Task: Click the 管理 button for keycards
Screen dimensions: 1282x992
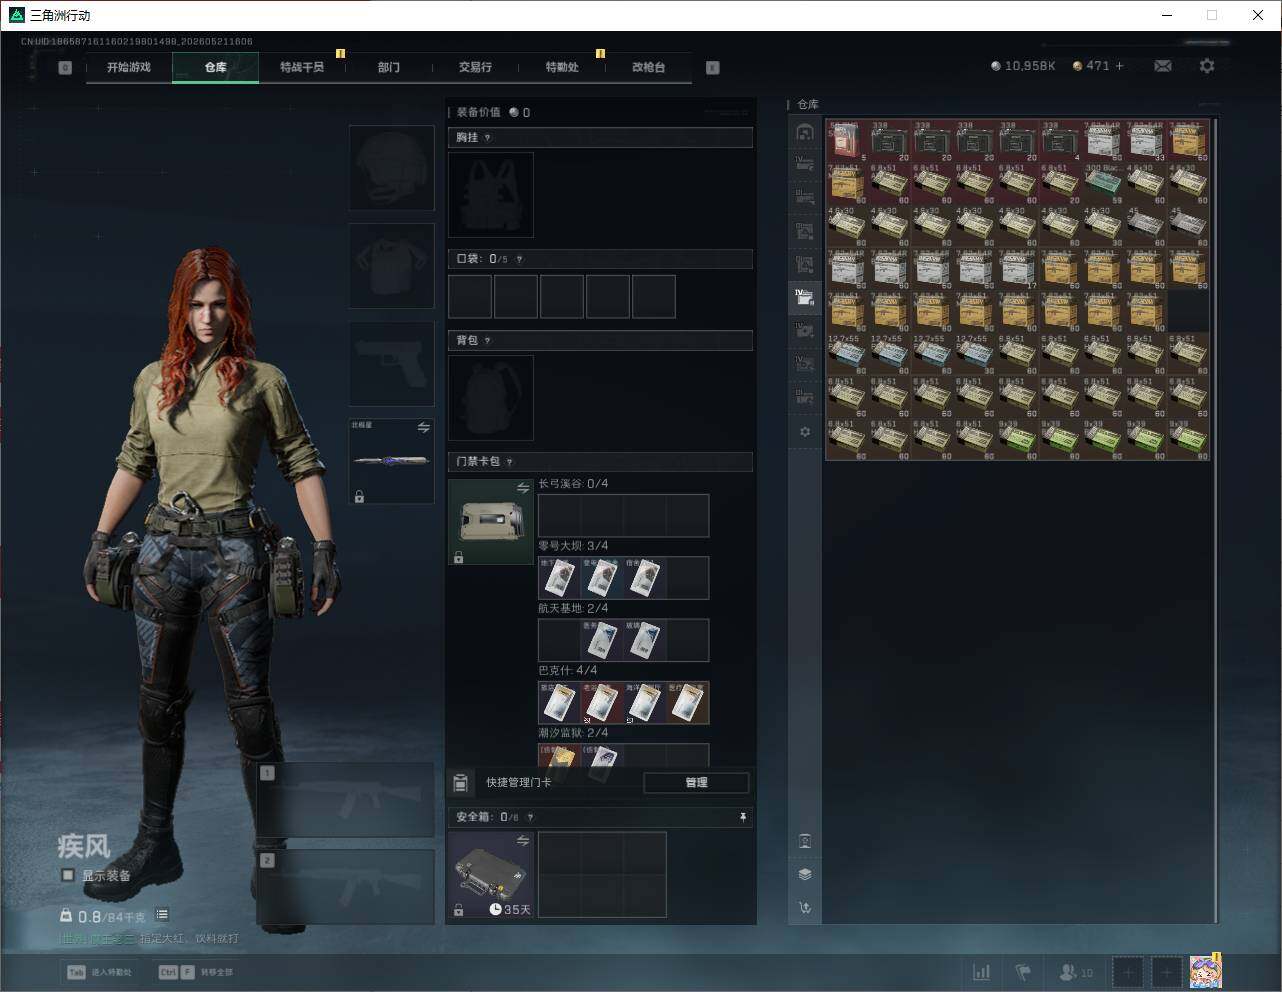Action: (x=696, y=783)
